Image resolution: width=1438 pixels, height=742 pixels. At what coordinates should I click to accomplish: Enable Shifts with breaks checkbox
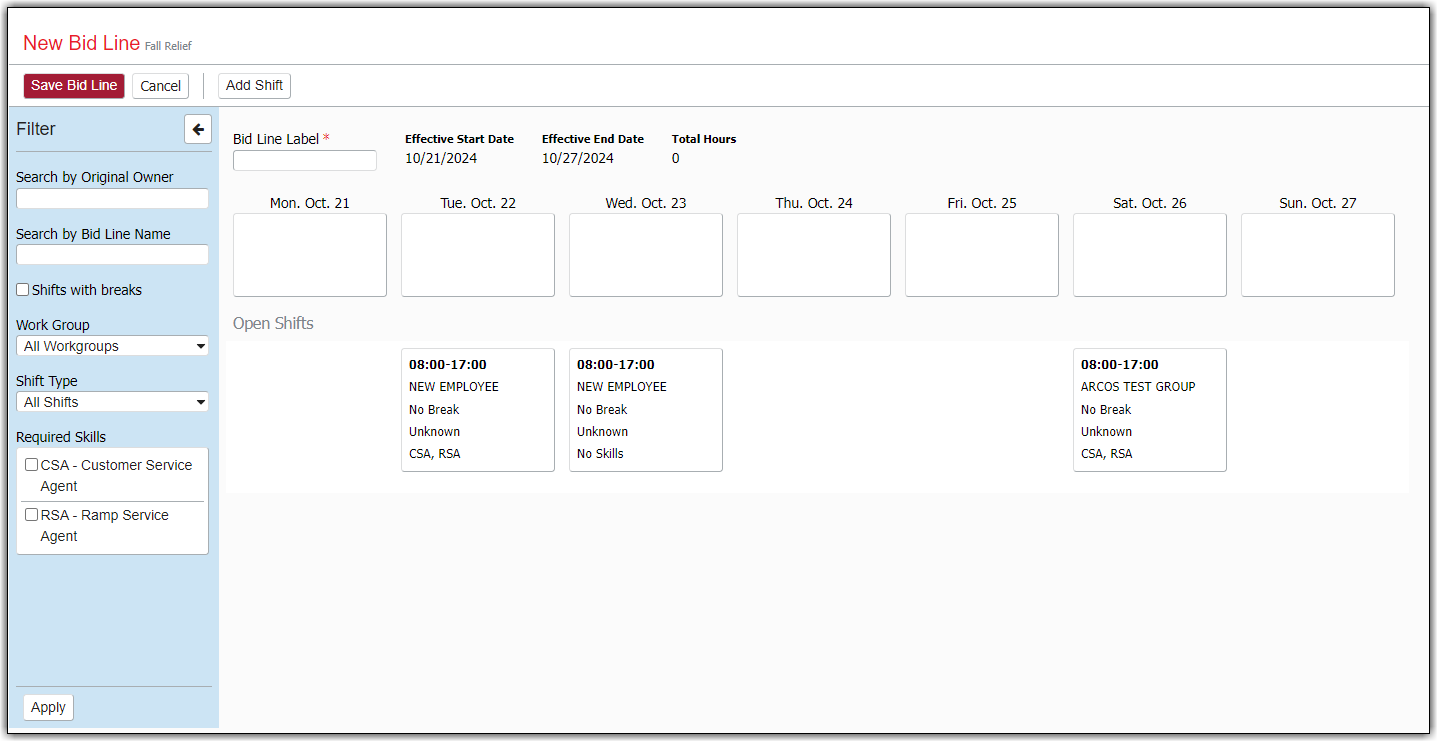point(23,290)
